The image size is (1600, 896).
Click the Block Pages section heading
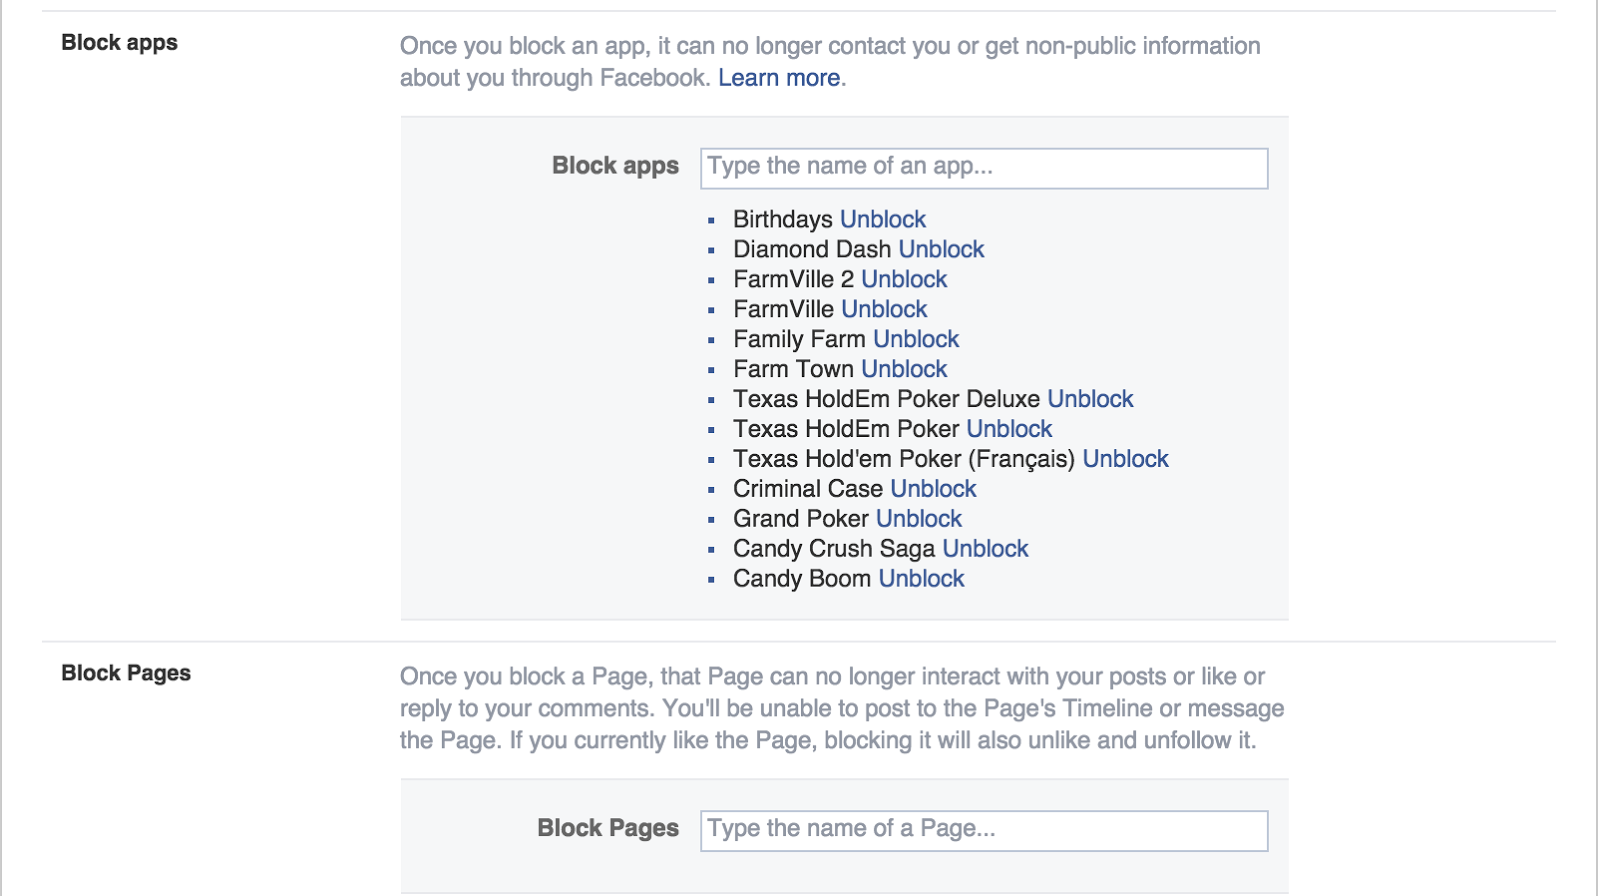tap(126, 673)
